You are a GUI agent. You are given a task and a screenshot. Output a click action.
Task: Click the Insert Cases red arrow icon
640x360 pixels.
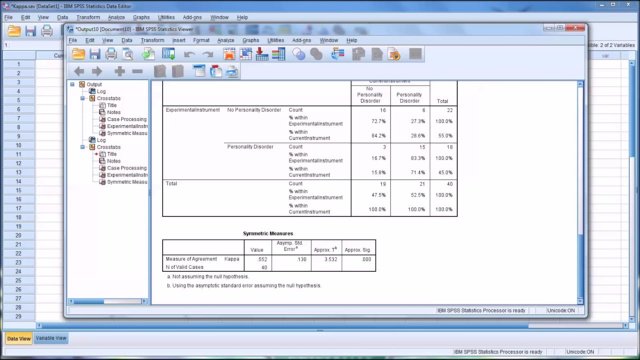pyautogui.click(x=262, y=54)
